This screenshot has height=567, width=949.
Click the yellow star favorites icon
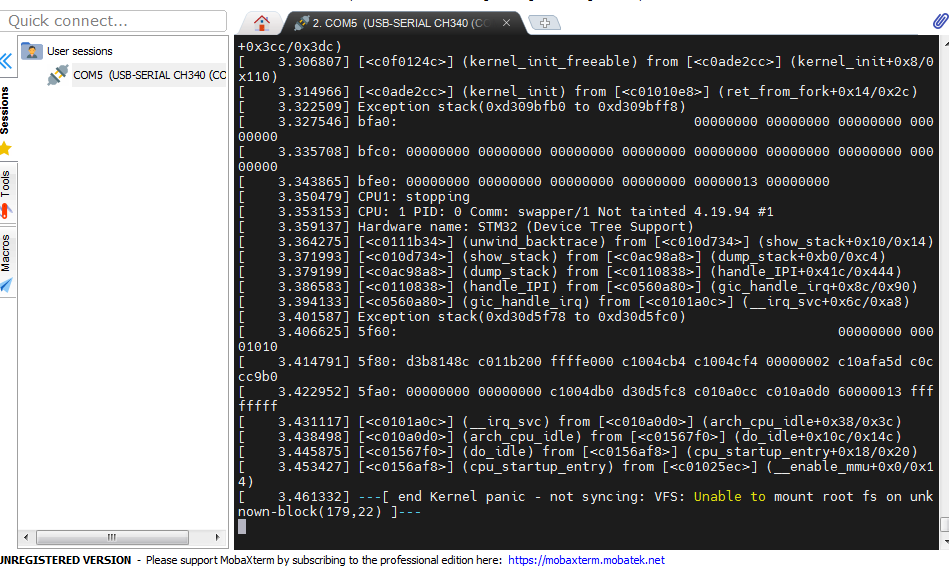click(x=5, y=148)
